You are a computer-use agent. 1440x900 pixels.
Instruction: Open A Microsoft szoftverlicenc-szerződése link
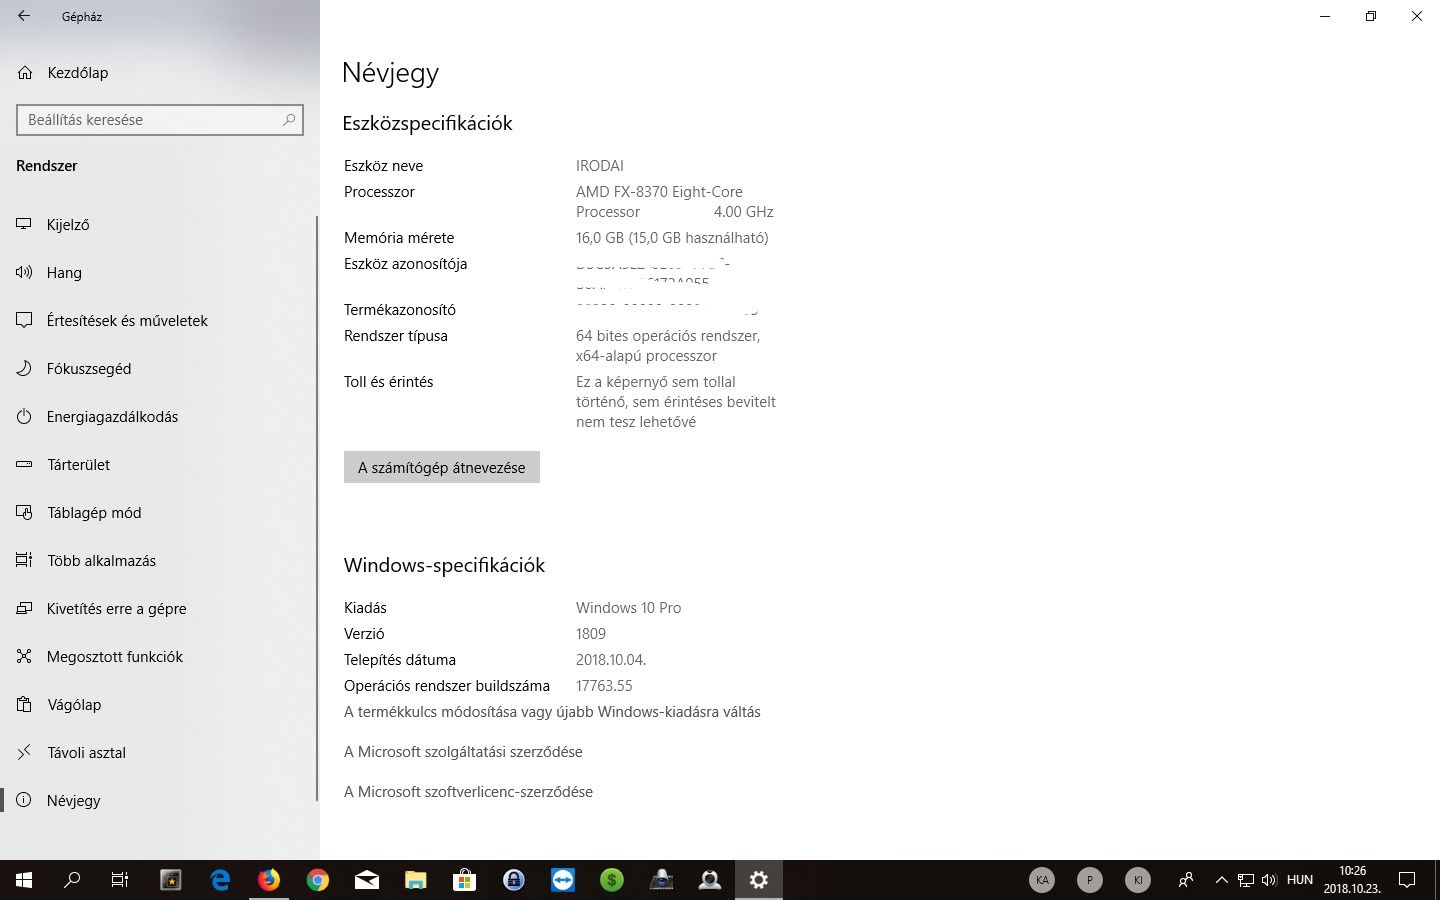(468, 792)
